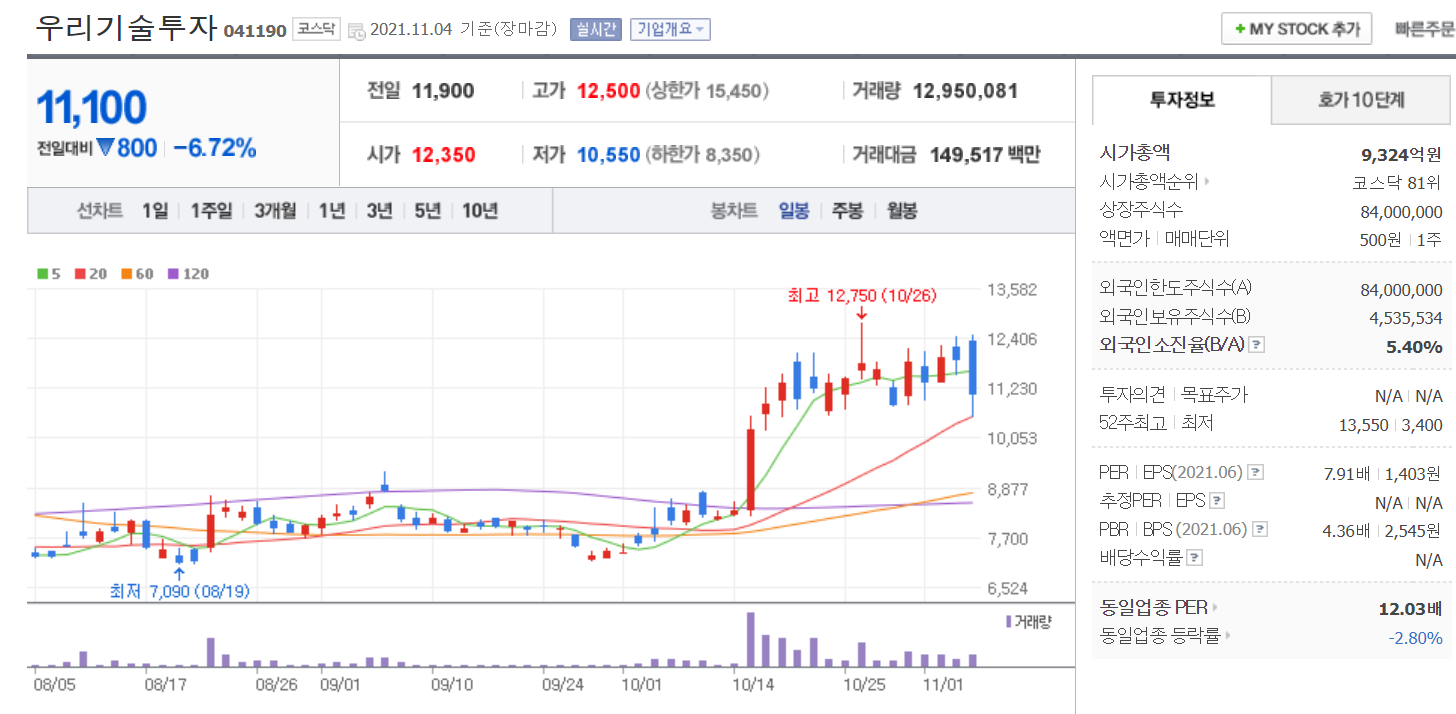Open the 시가총액순위 link
This screenshot has height=714, width=1456.
(x=1154, y=182)
